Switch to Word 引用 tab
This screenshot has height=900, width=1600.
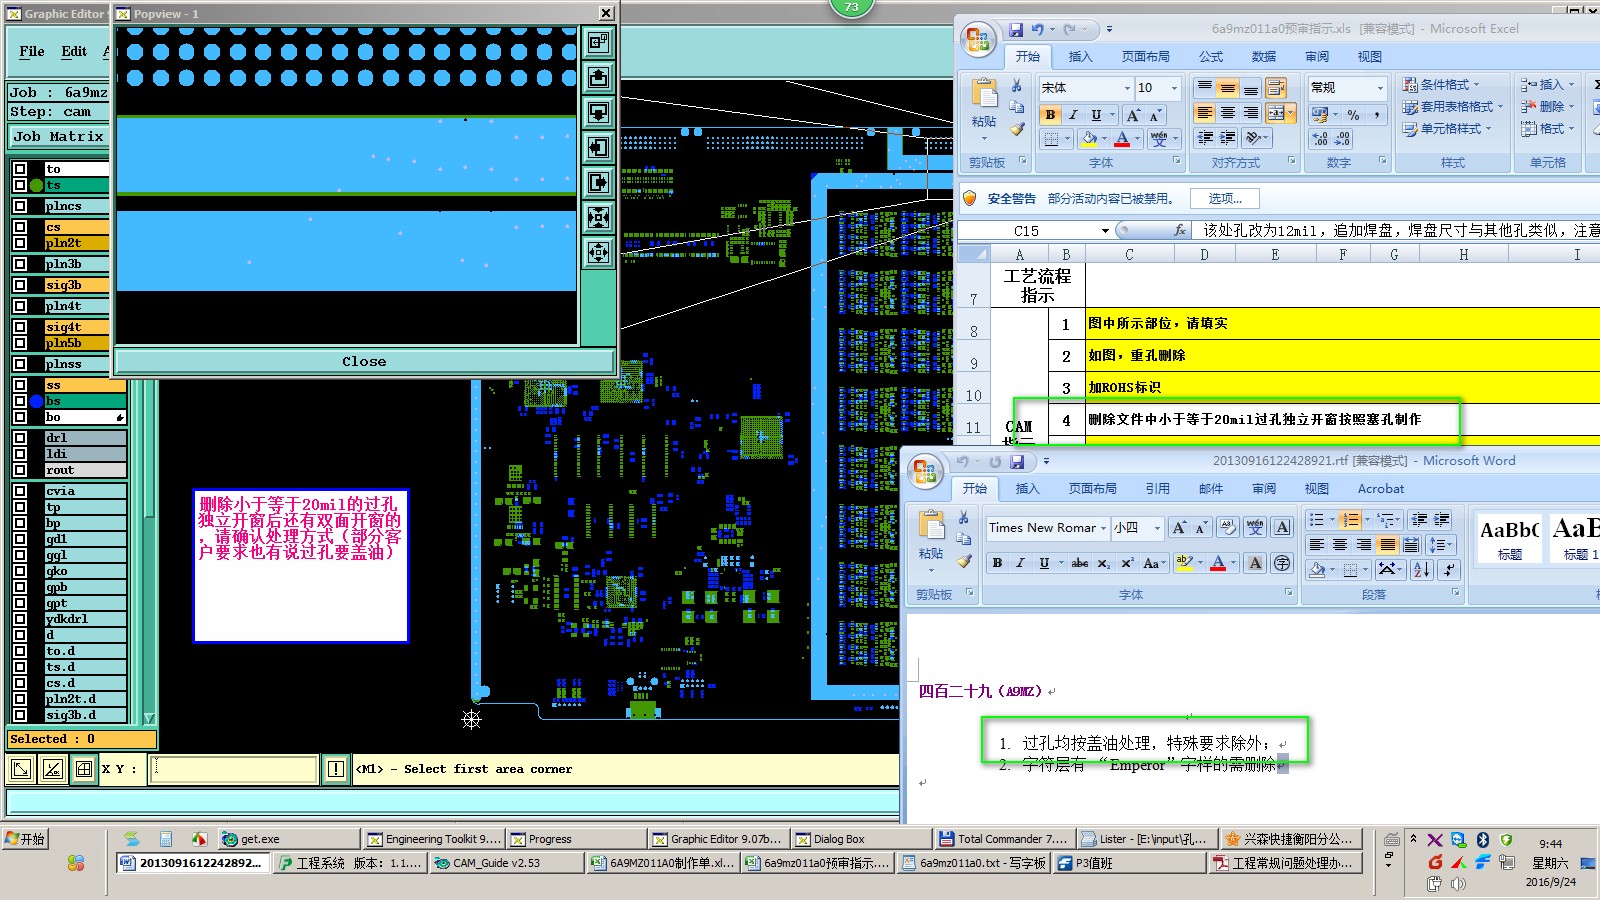click(1157, 489)
